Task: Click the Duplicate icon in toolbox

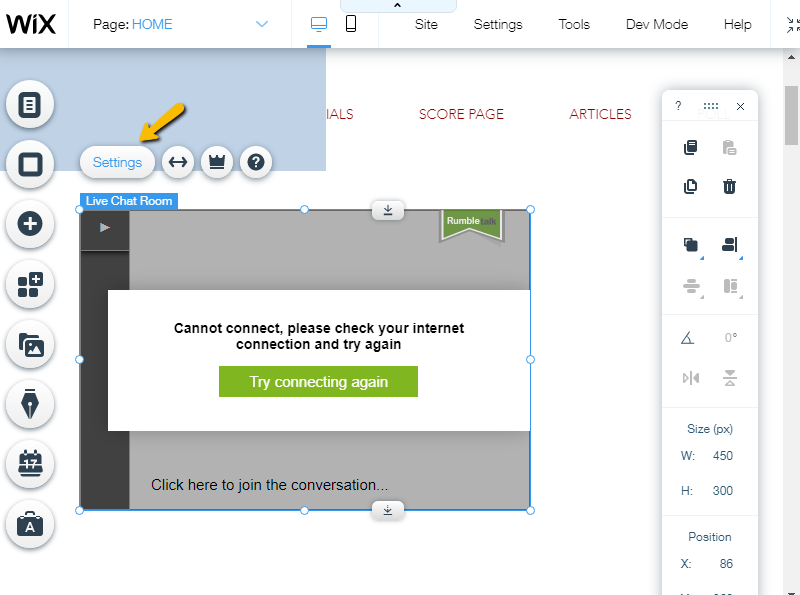Action: [x=690, y=186]
